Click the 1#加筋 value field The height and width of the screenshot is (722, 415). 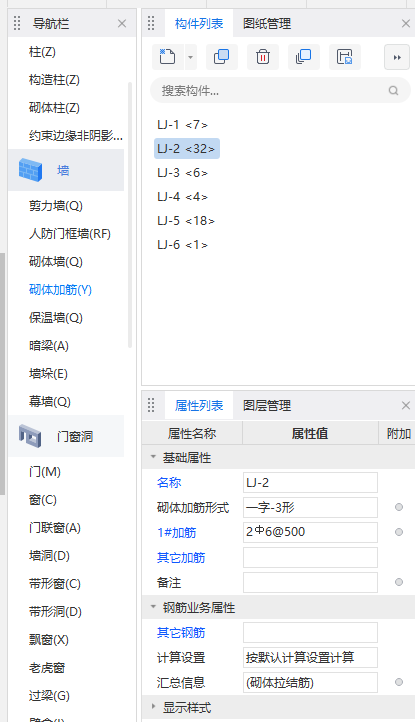click(310, 532)
